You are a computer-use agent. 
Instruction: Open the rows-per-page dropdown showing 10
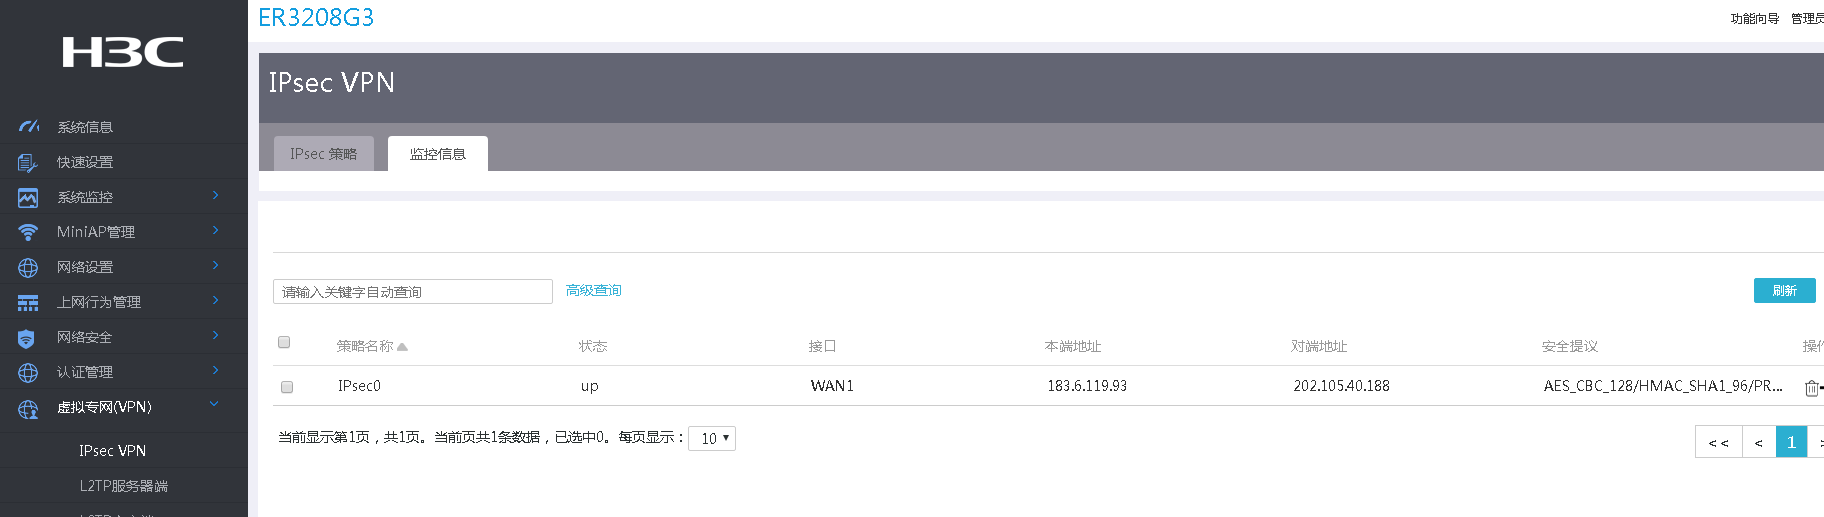[x=712, y=438]
